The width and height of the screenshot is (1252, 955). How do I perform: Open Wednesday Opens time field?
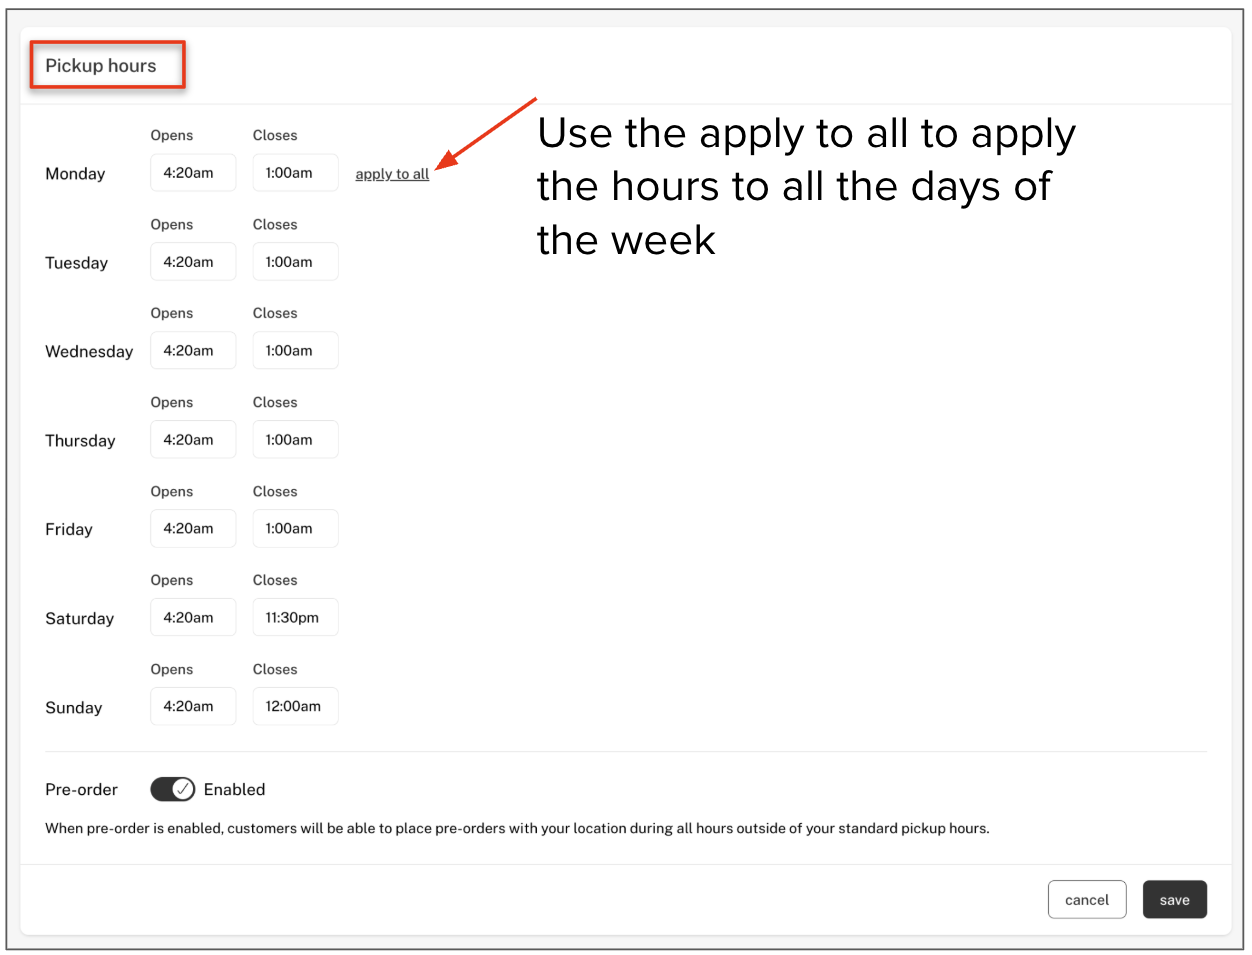coord(193,350)
